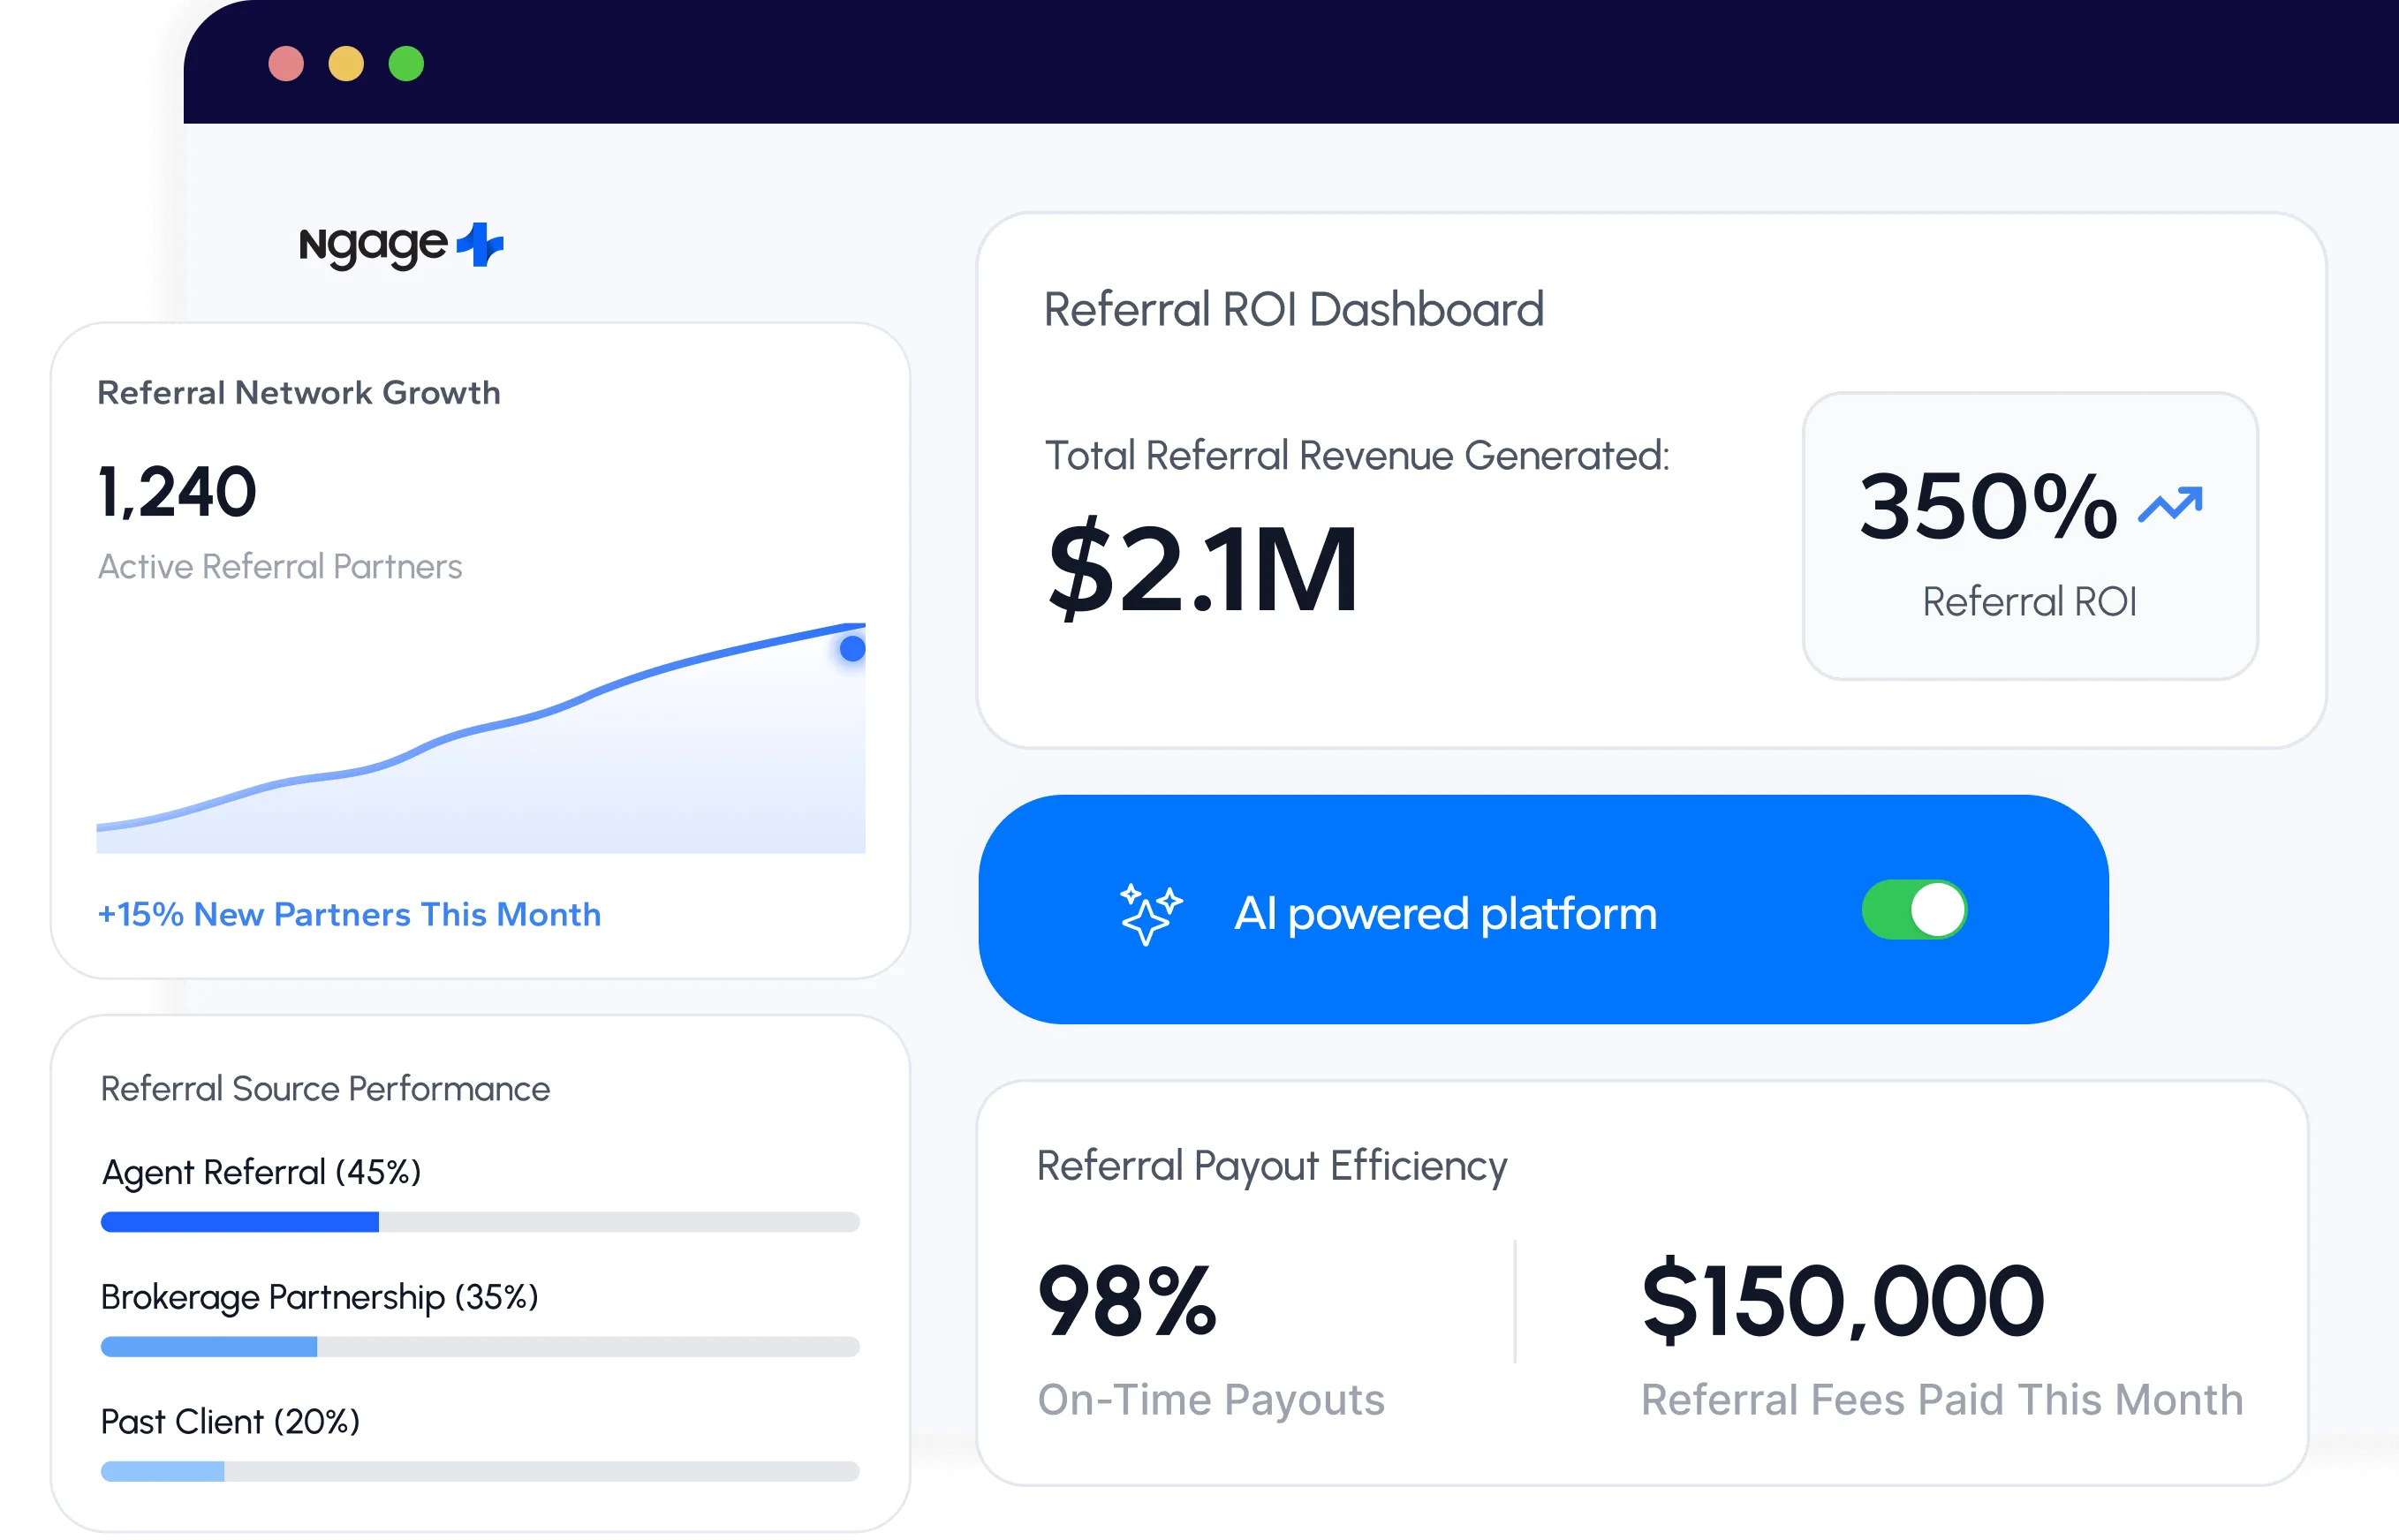Click the Agent Referral progress bar
Screen dimensions: 2399x1540
(480, 1222)
